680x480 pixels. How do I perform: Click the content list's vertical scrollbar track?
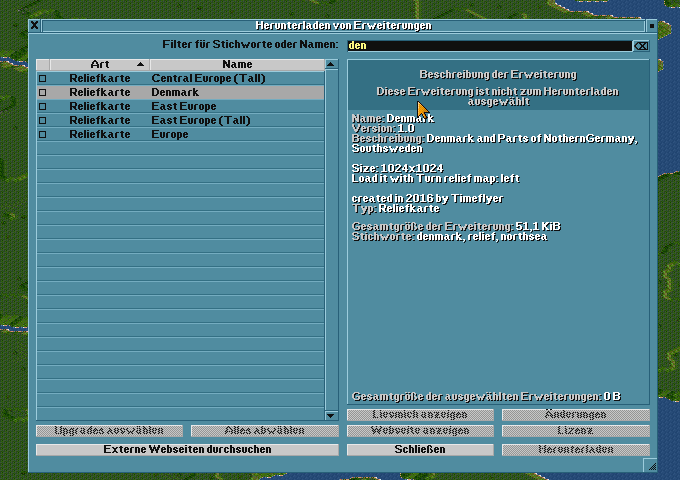click(331, 250)
